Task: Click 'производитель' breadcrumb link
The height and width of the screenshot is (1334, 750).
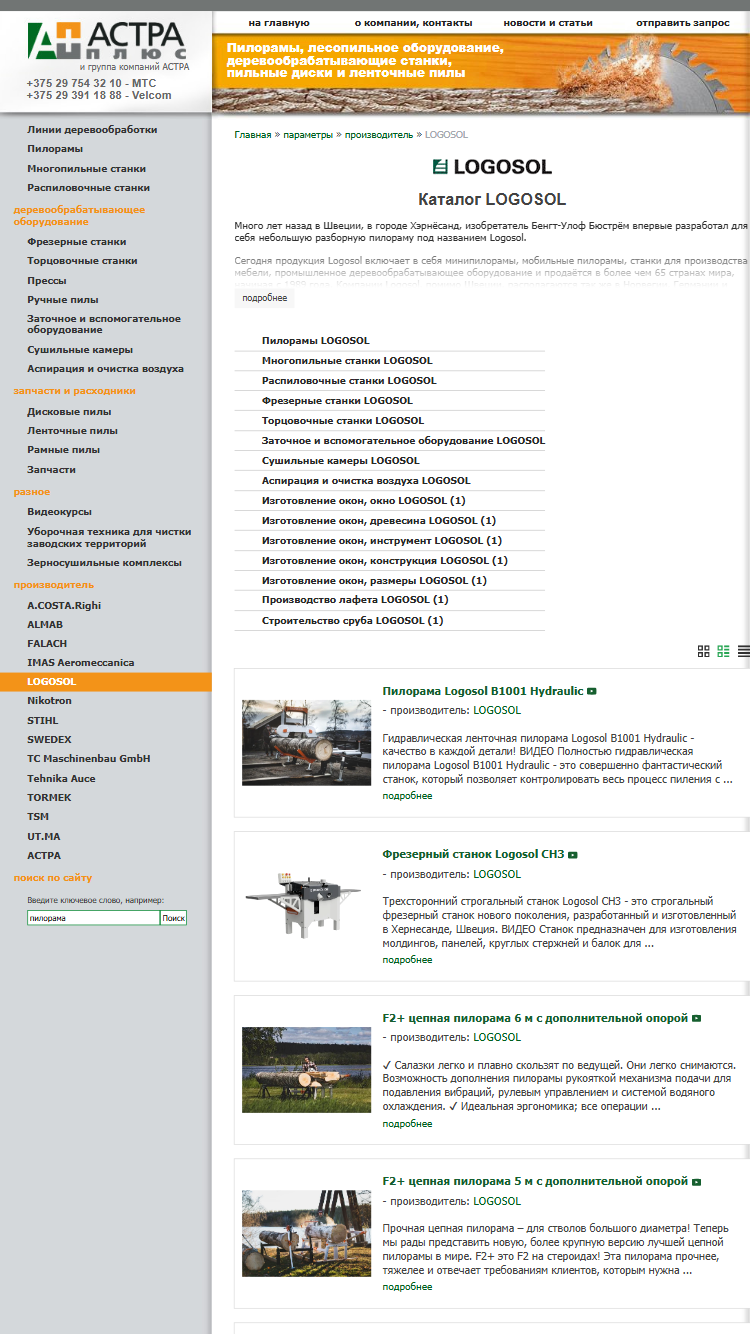Action: [x=379, y=134]
